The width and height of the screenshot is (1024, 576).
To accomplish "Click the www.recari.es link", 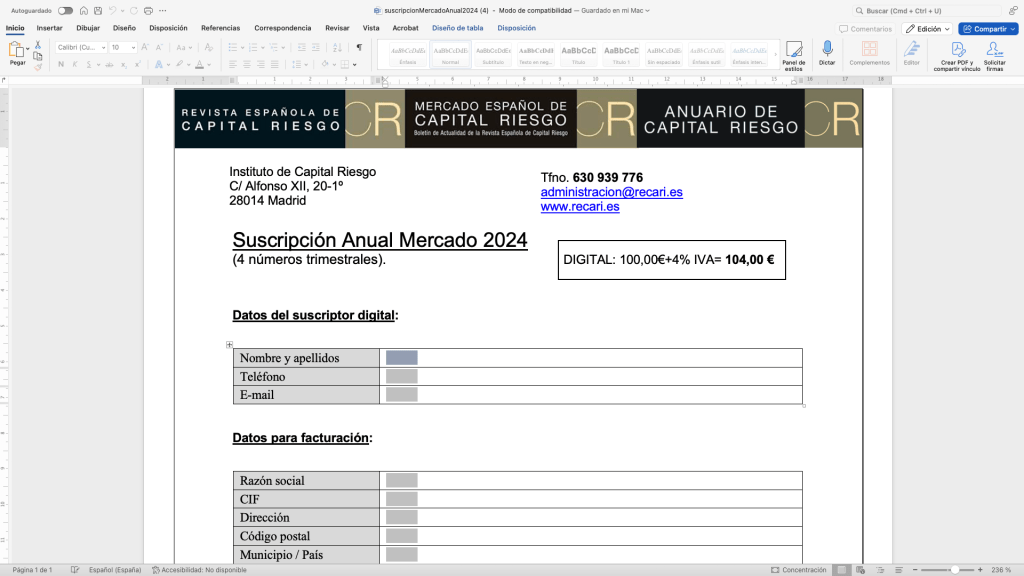I will coord(579,207).
